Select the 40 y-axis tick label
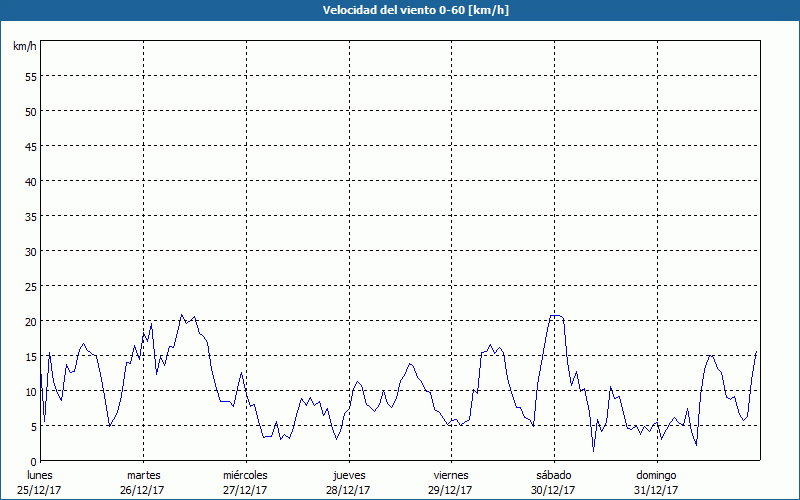This screenshot has height=500, width=800. point(30,181)
